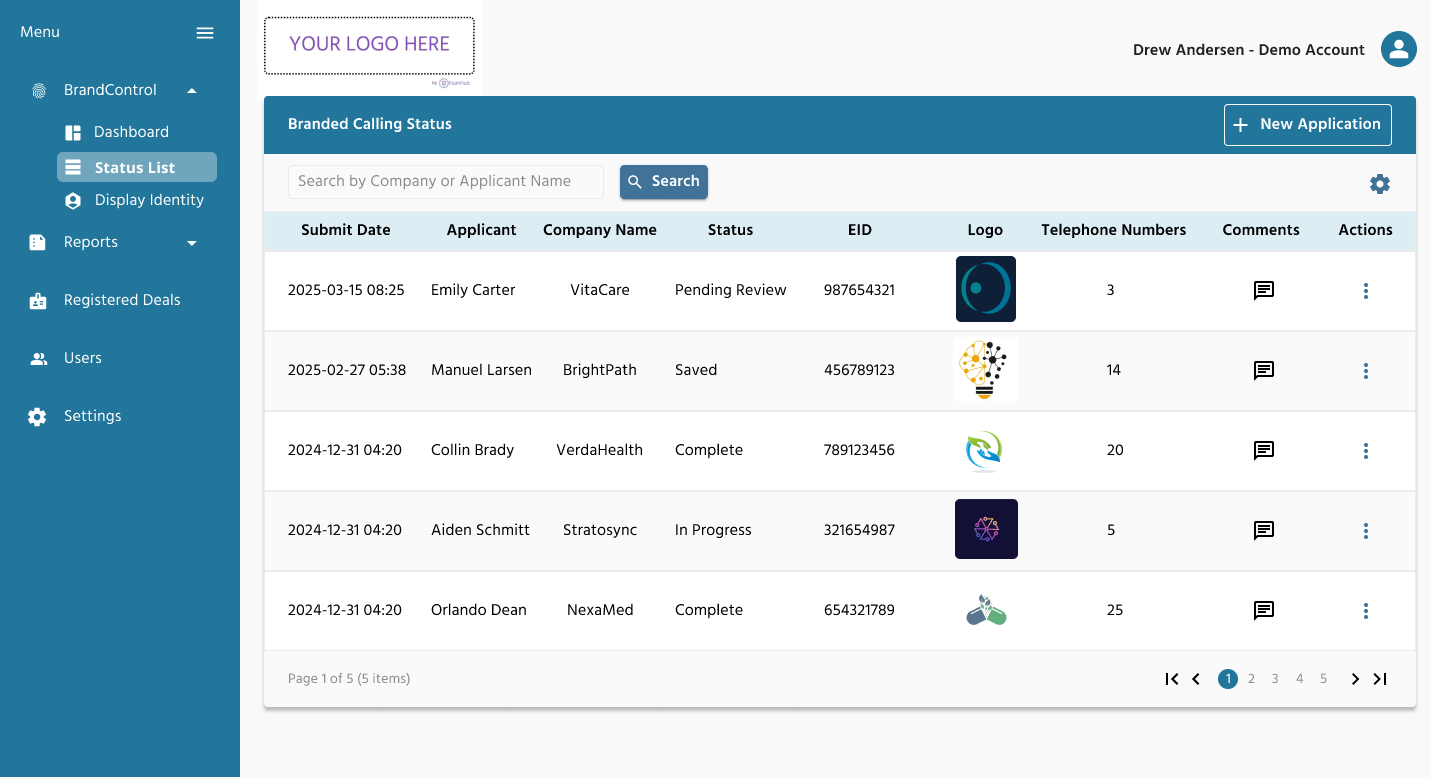Image resolution: width=1431 pixels, height=777 pixels.
Task: Open Reports in the sidebar
Action: pyautogui.click(x=90, y=242)
